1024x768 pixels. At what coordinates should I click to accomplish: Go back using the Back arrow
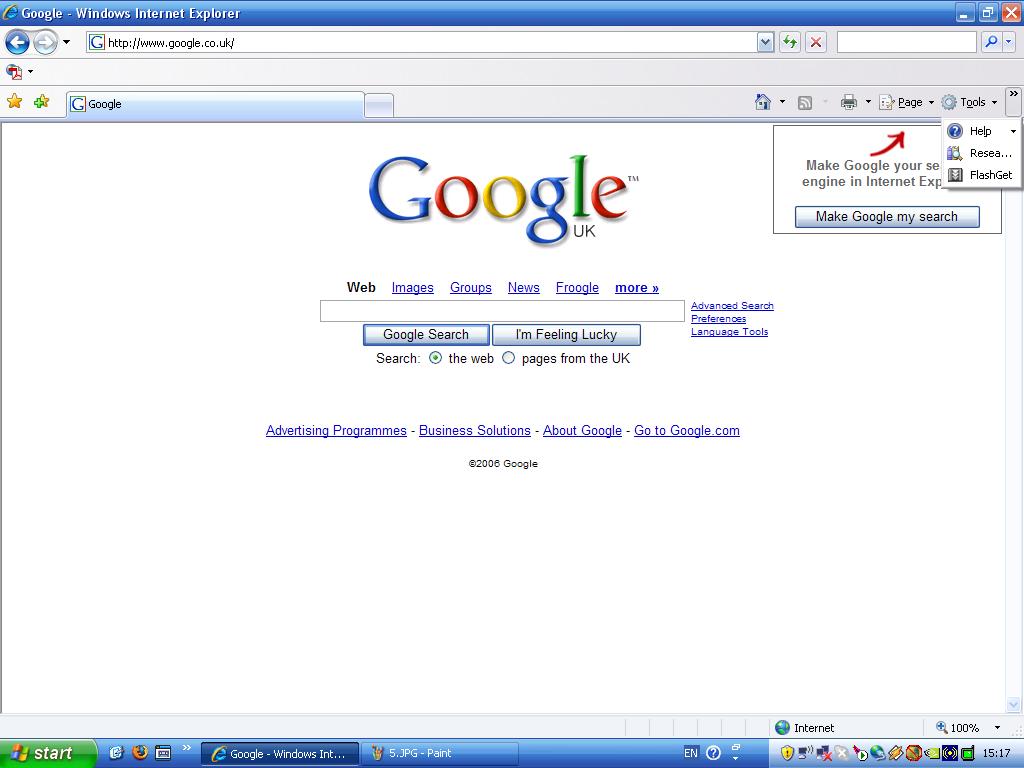(17, 43)
